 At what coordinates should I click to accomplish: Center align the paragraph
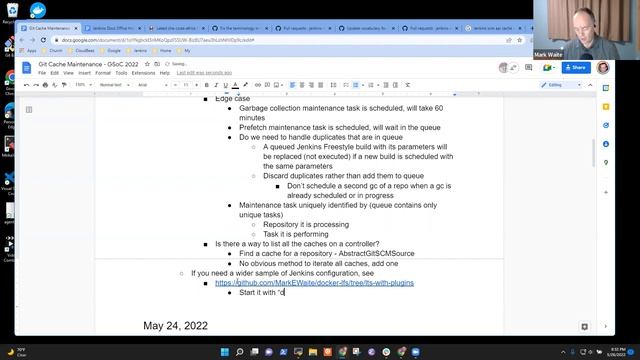click(302, 85)
